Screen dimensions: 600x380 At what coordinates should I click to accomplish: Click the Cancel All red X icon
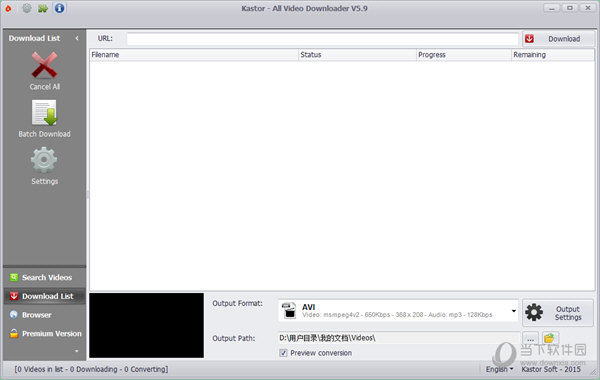[44, 65]
